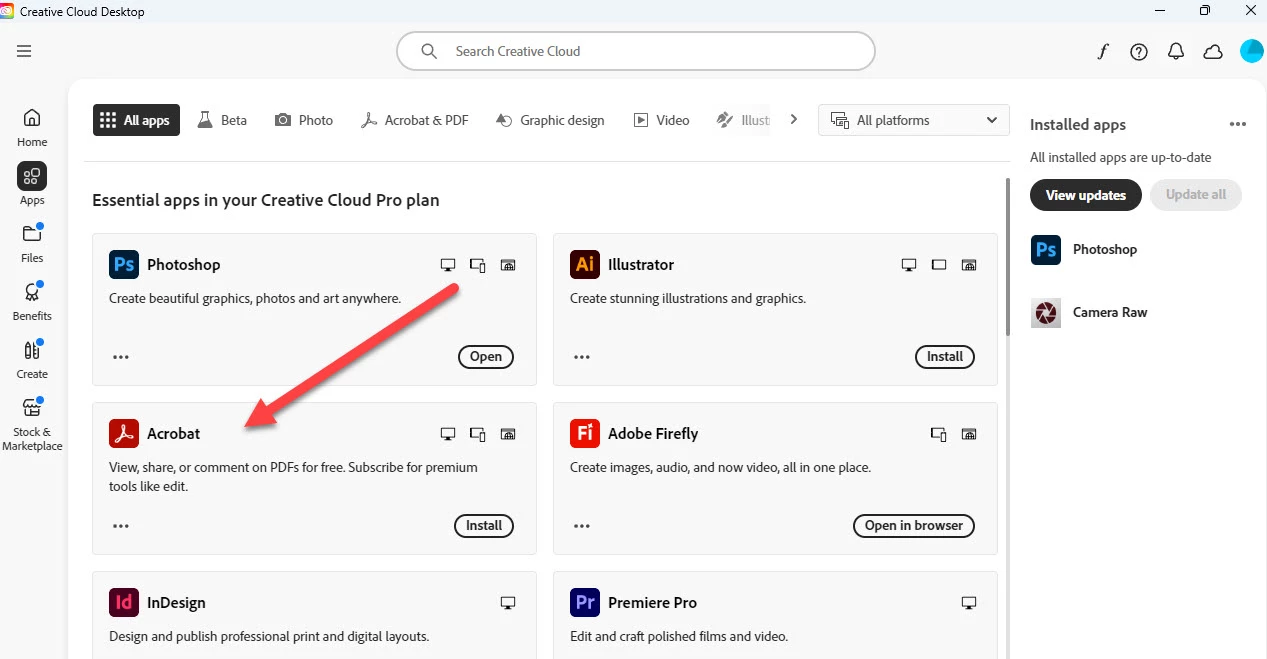This screenshot has height=659, width=1267.
Task: Select the All apps tab
Action: tap(136, 120)
